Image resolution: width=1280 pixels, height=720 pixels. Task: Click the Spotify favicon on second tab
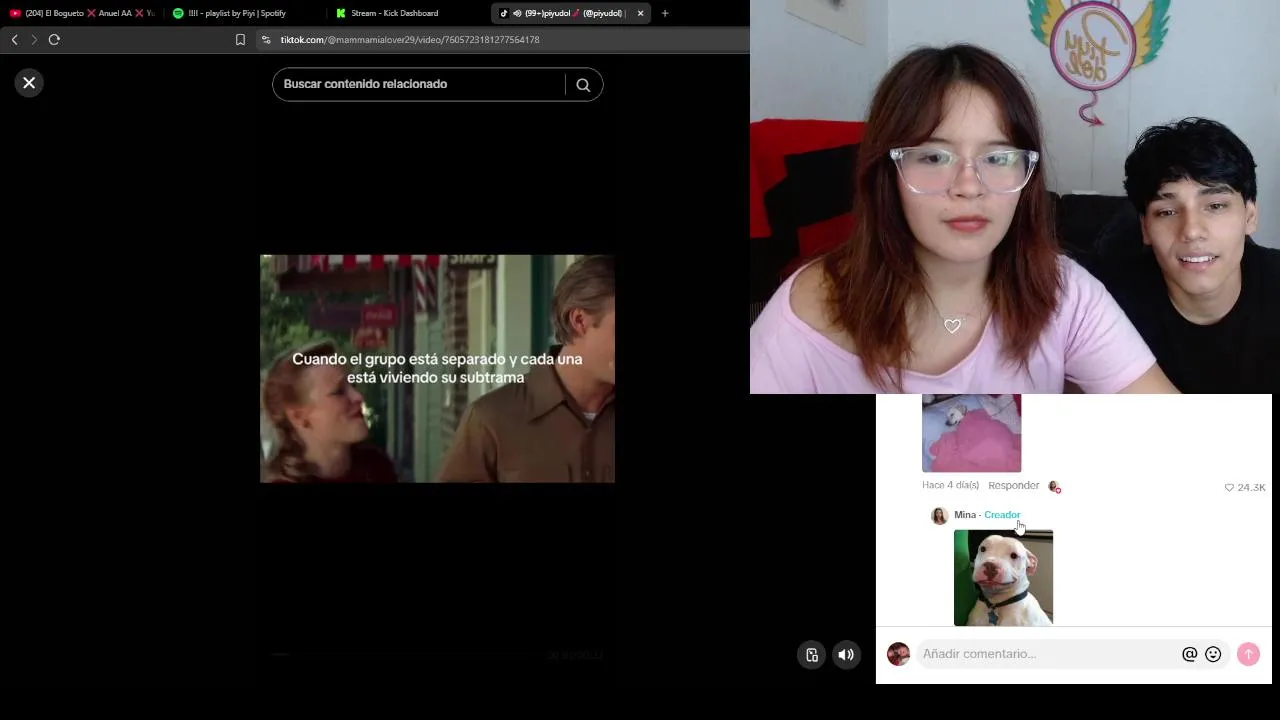click(178, 13)
